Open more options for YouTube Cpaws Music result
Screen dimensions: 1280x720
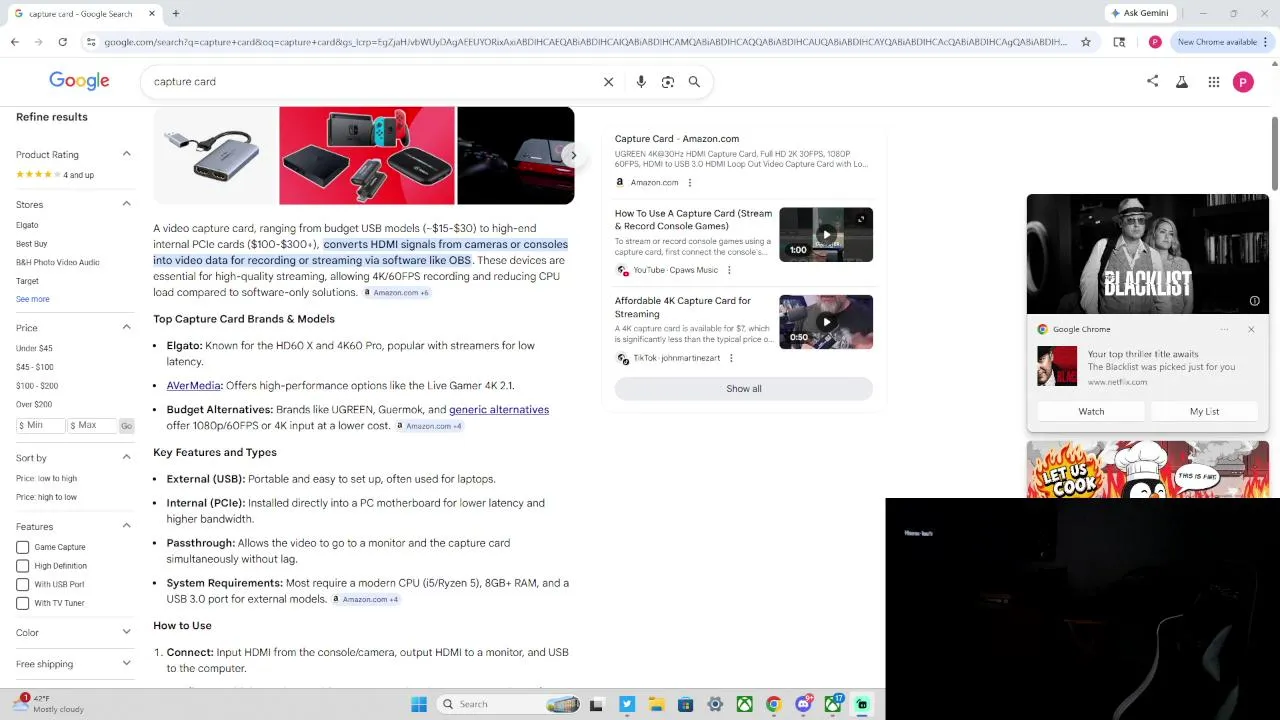coord(729,270)
